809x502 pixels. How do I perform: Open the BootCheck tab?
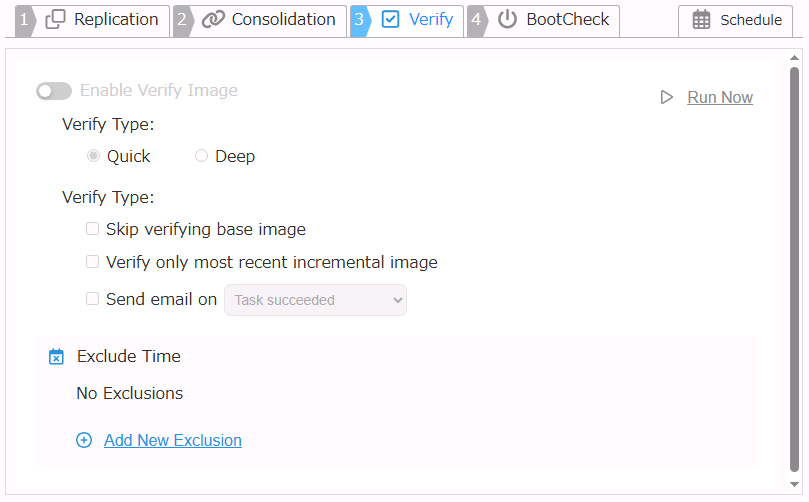click(567, 20)
